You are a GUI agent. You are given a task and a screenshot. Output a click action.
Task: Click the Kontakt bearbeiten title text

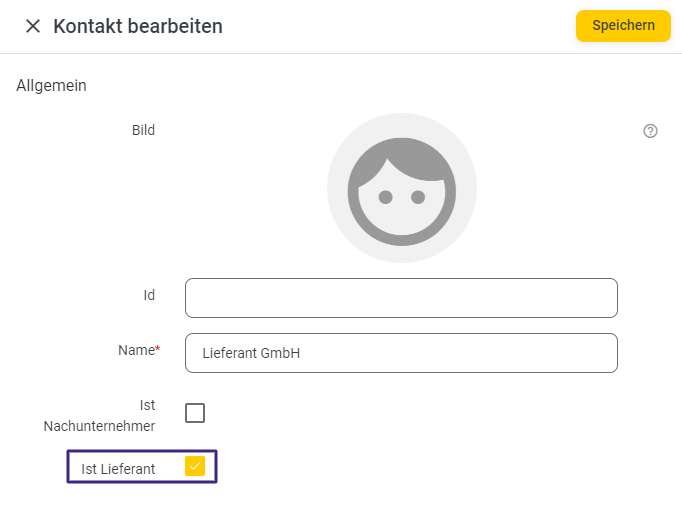coord(138,26)
